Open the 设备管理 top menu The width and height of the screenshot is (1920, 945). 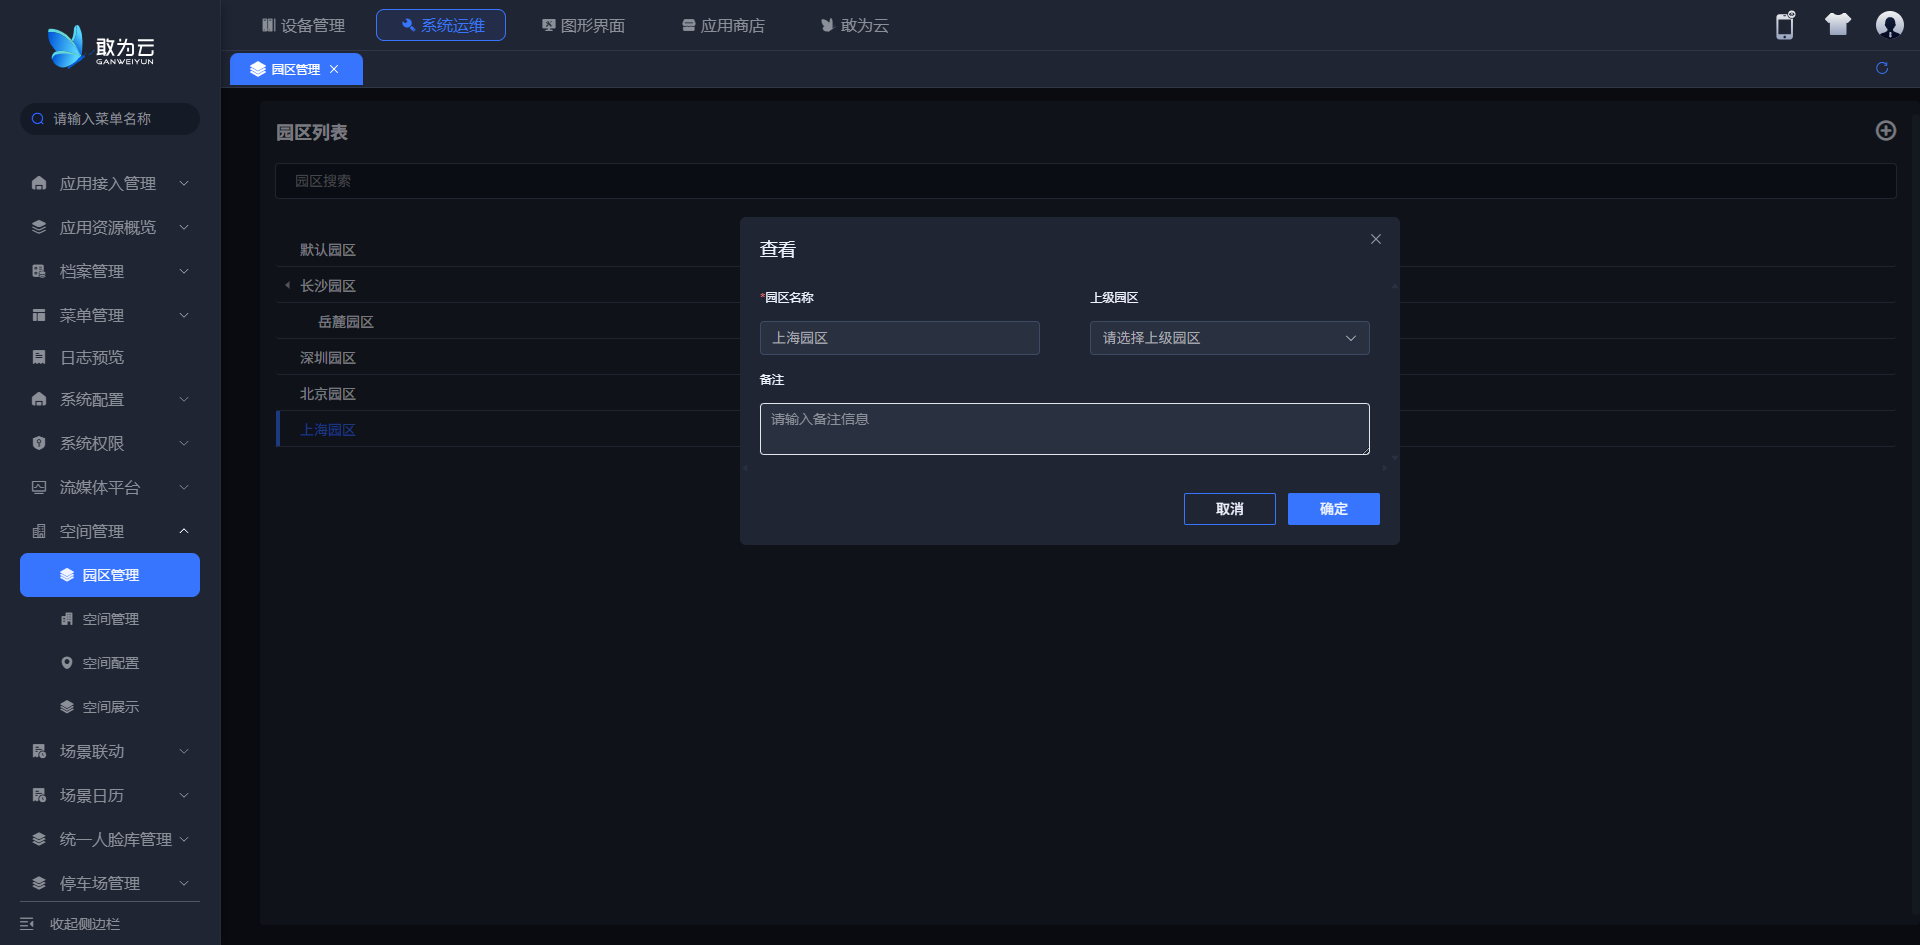[303, 25]
